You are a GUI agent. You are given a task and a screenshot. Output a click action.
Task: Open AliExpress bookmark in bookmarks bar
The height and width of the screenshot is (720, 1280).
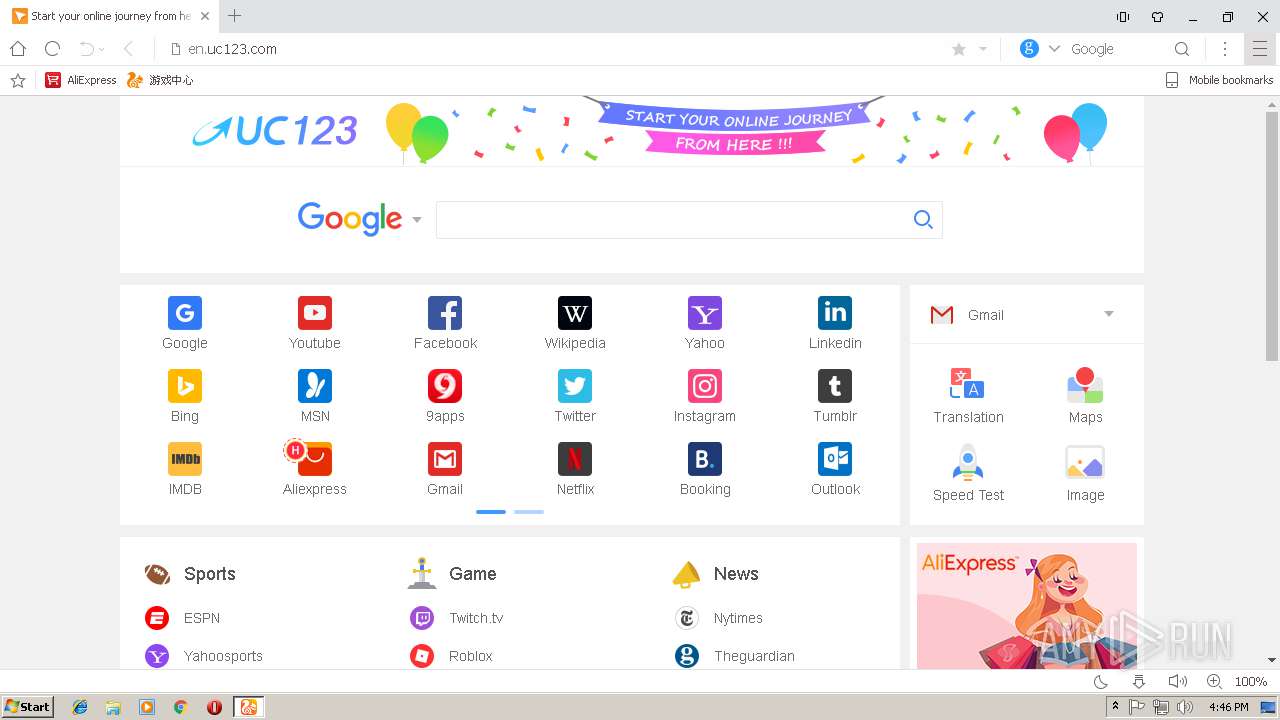[x=81, y=80]
